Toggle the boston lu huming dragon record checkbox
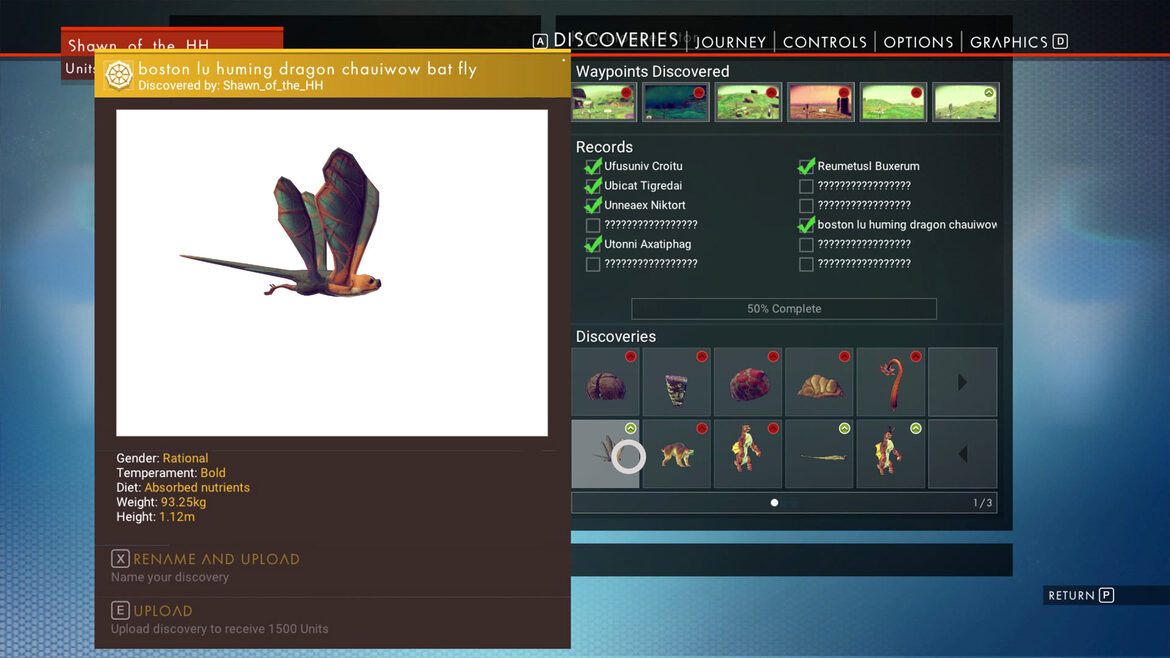Image resolution: width=1170 pixels, height=658 pixels. pyautogui.click(x=806, y=225)
